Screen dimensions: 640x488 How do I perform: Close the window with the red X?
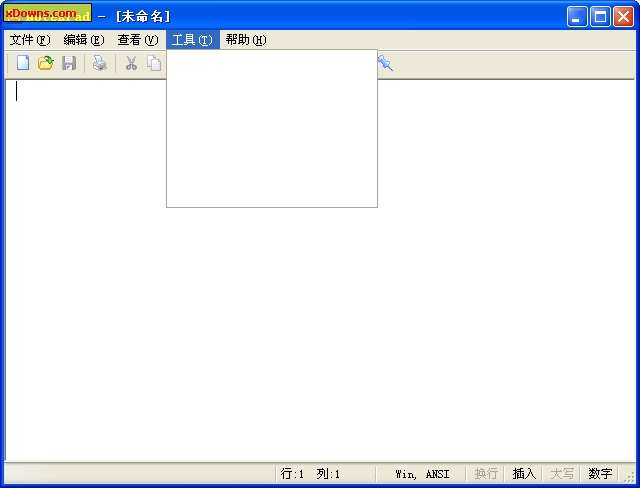(x=624, y=17)
